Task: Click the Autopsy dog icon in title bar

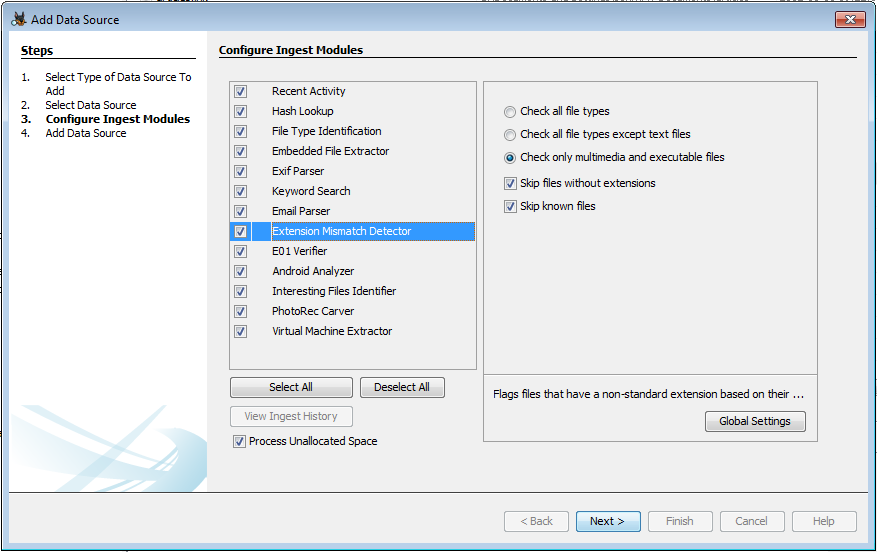Action: (x=18, y=19)
